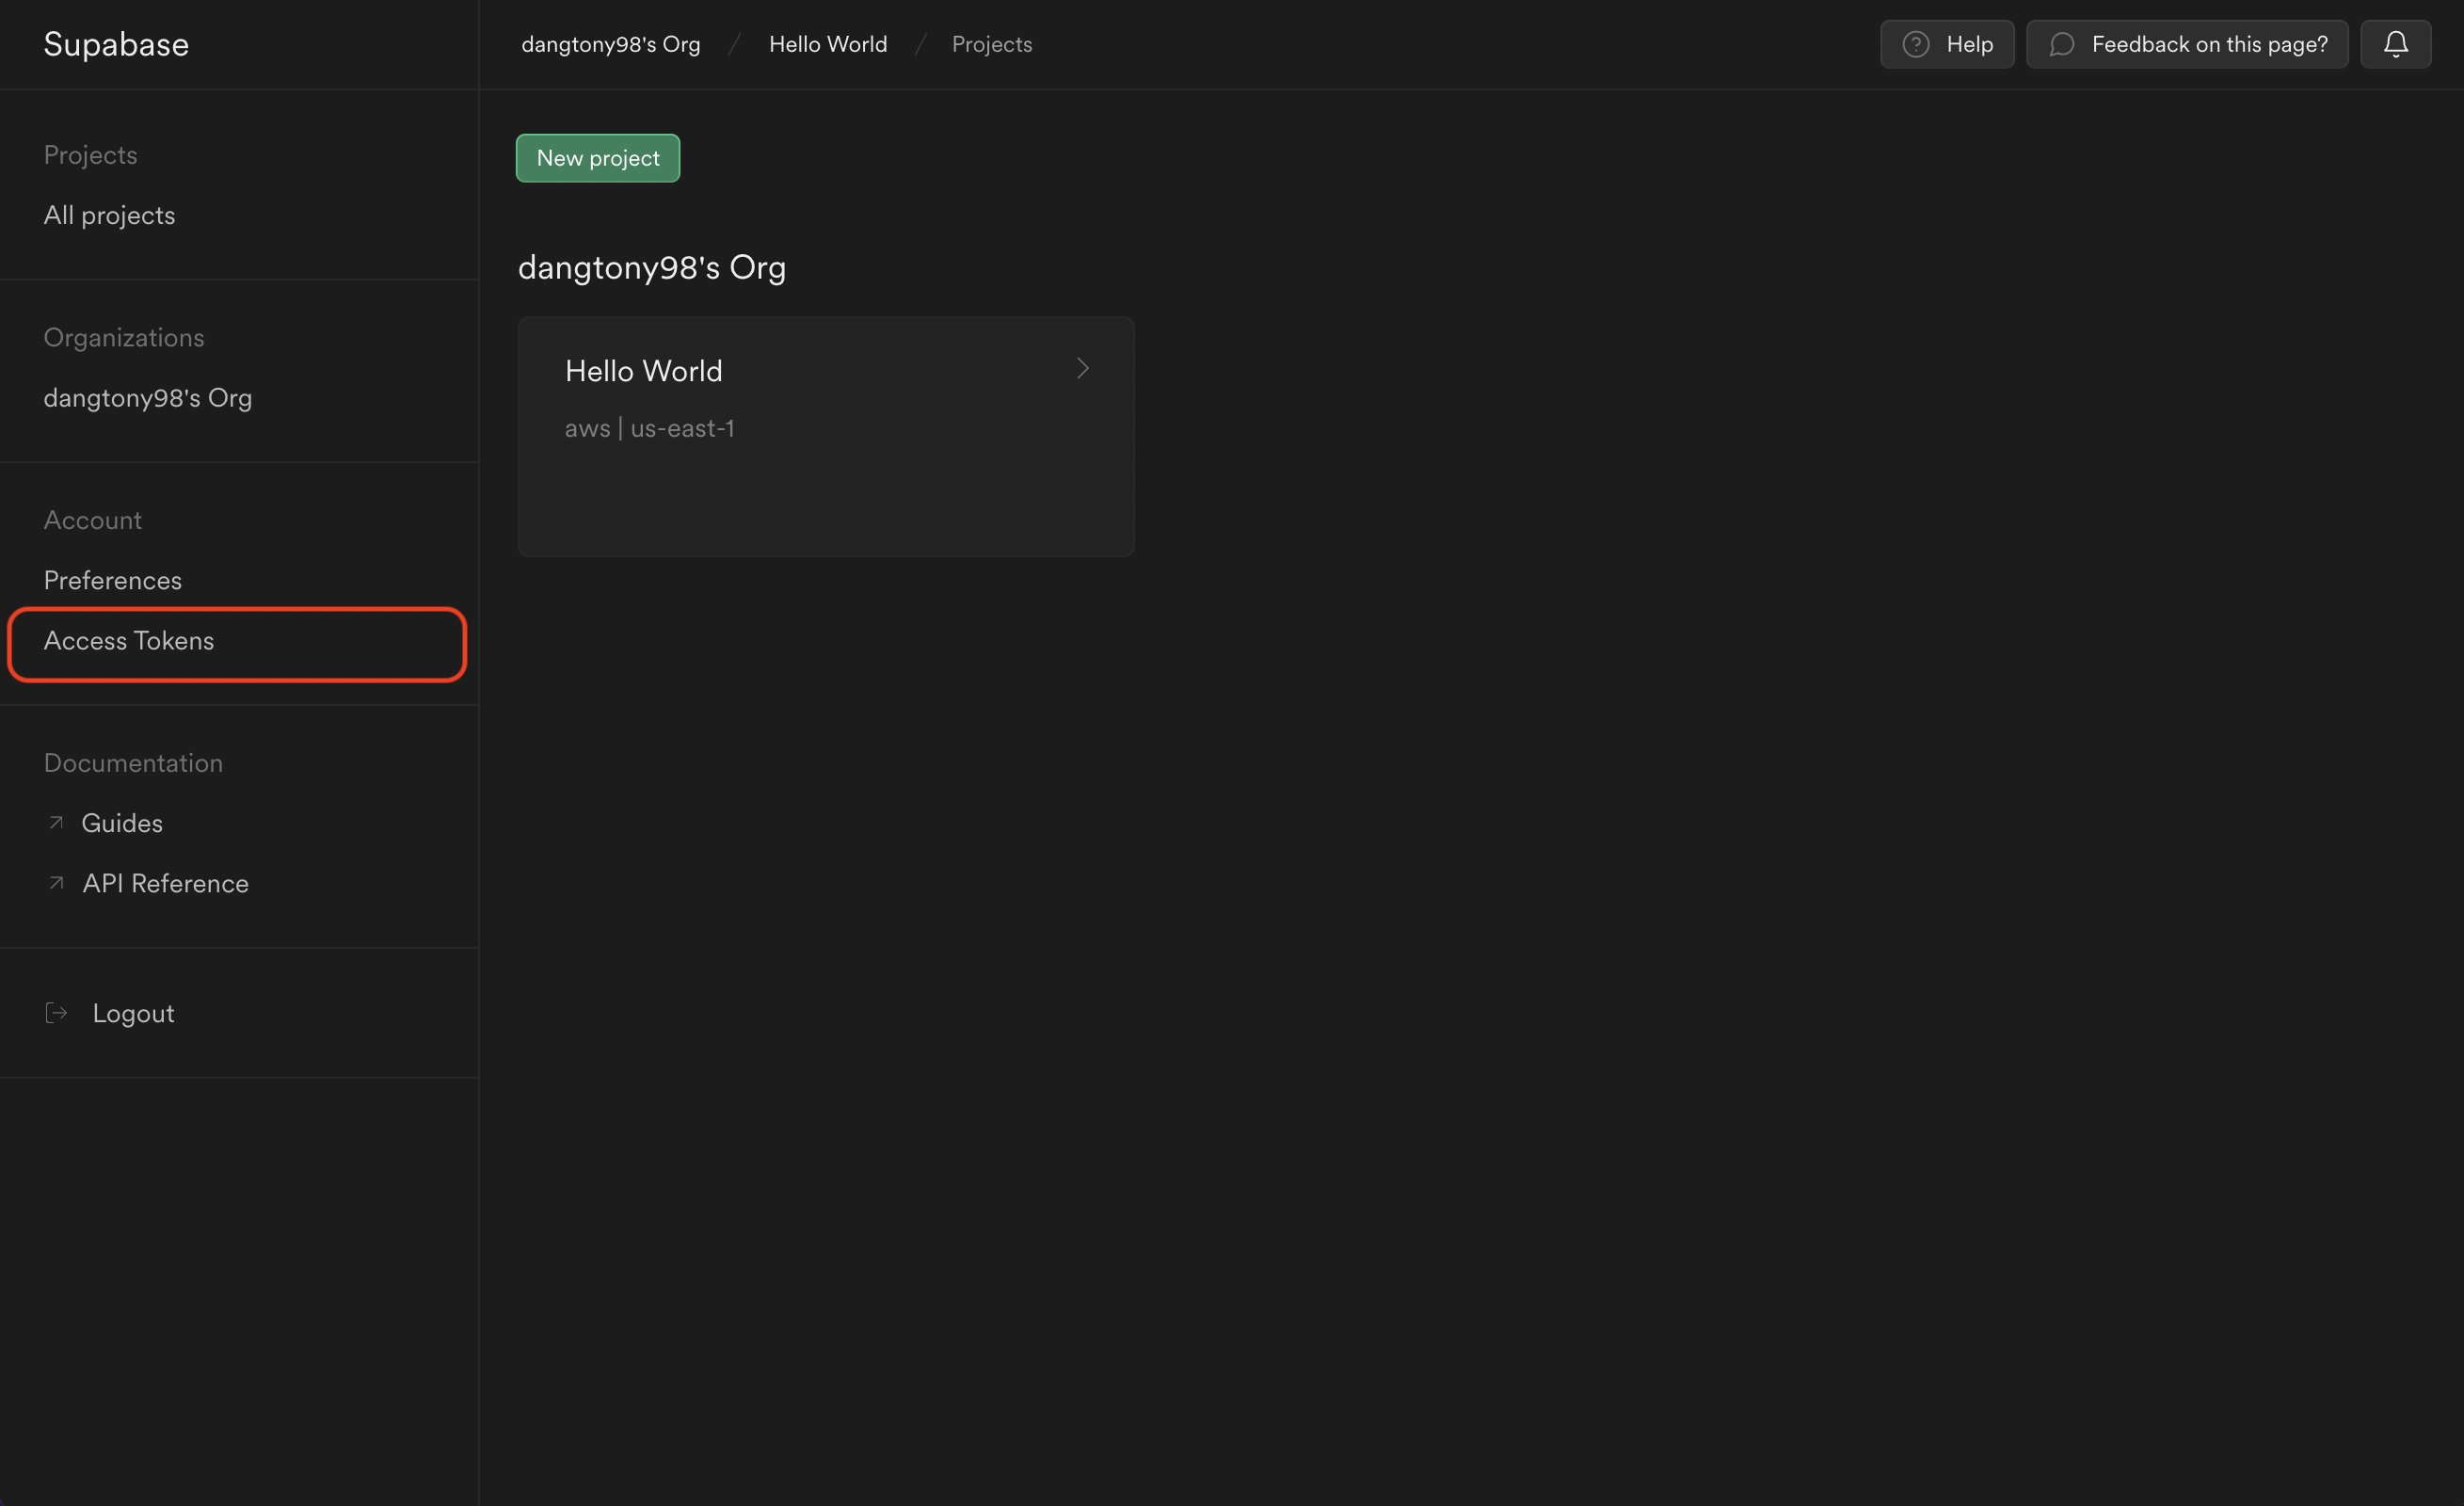Open the API Reference documentation link

click(165, 883)
